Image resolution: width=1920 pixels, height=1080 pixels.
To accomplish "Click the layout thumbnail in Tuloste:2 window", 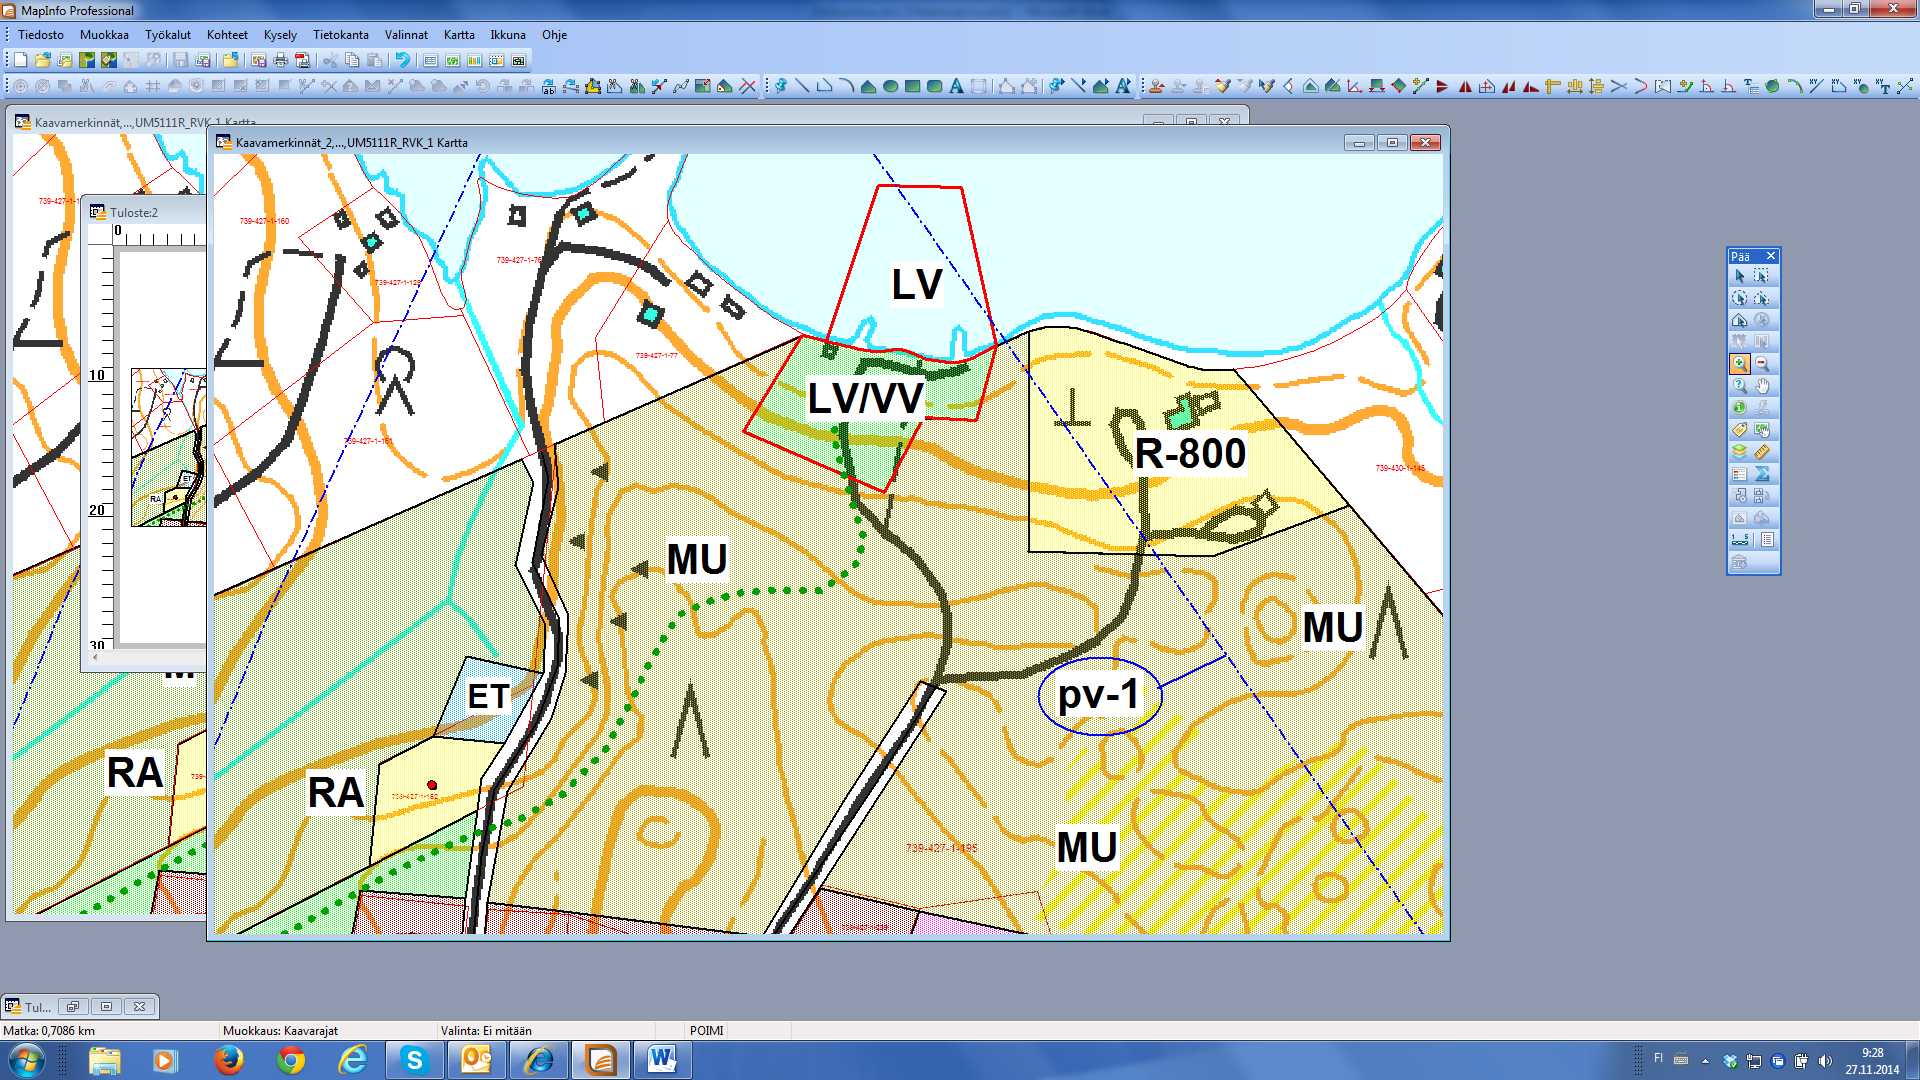I will pos(168,447).
